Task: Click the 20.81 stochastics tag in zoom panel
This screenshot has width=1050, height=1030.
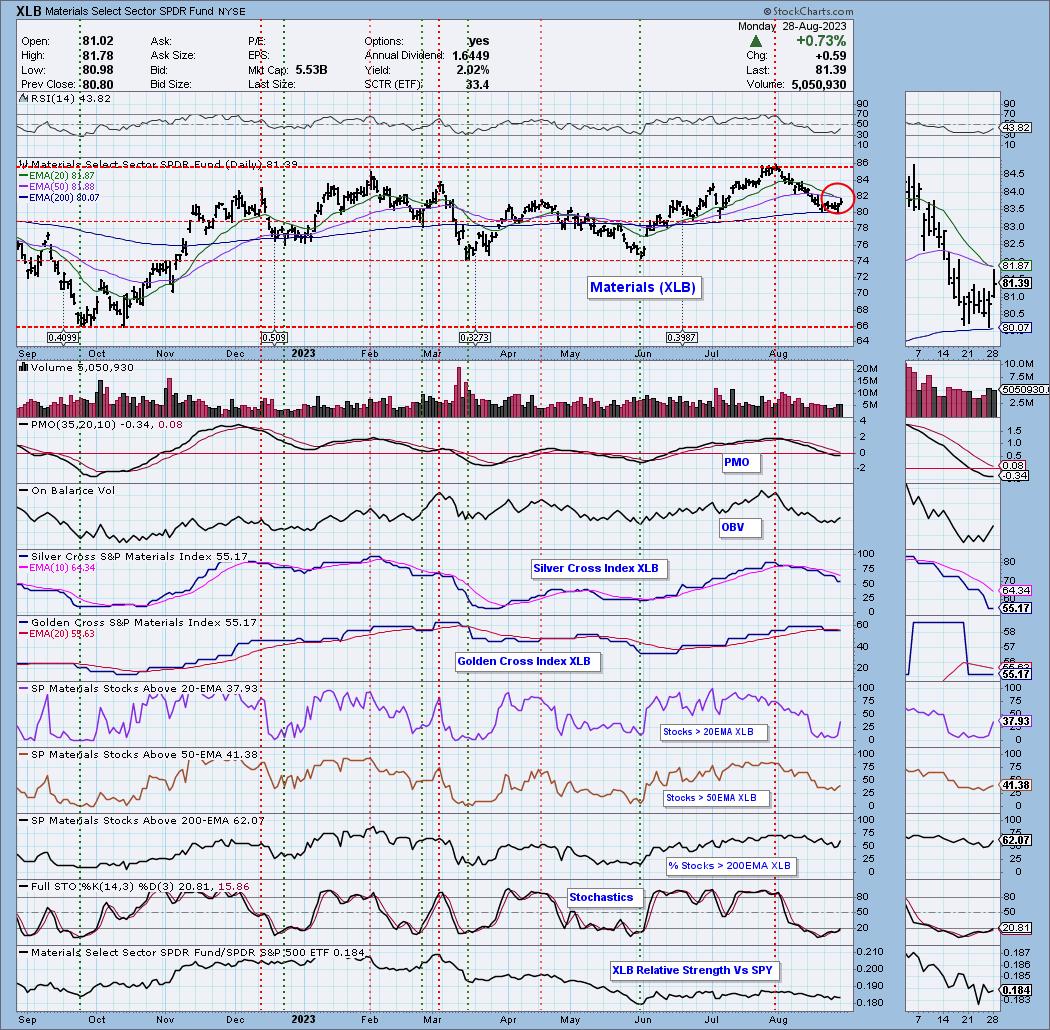Action: pos(1016,928)
